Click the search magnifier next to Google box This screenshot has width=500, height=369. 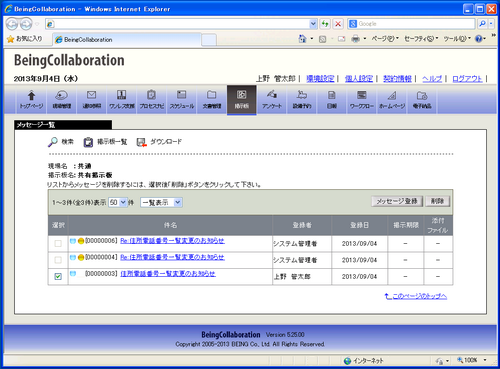(482, 24)
